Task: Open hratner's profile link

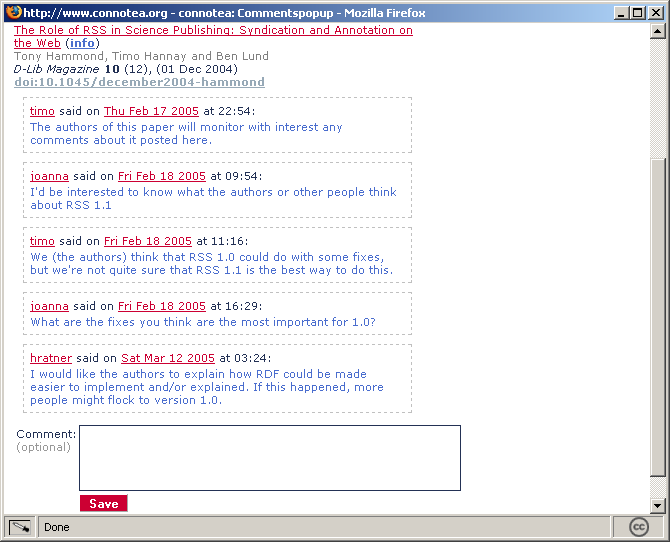Action: (51, 358)
